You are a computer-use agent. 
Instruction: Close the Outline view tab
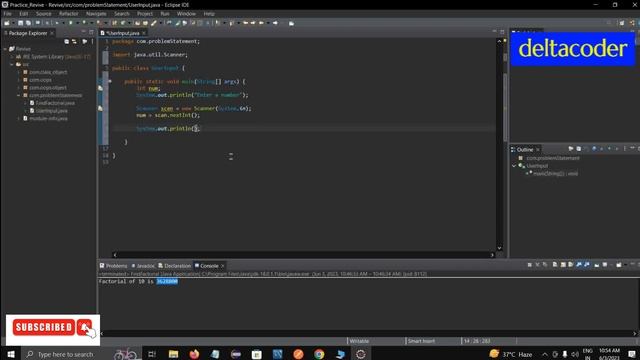(x=538, y=149)
